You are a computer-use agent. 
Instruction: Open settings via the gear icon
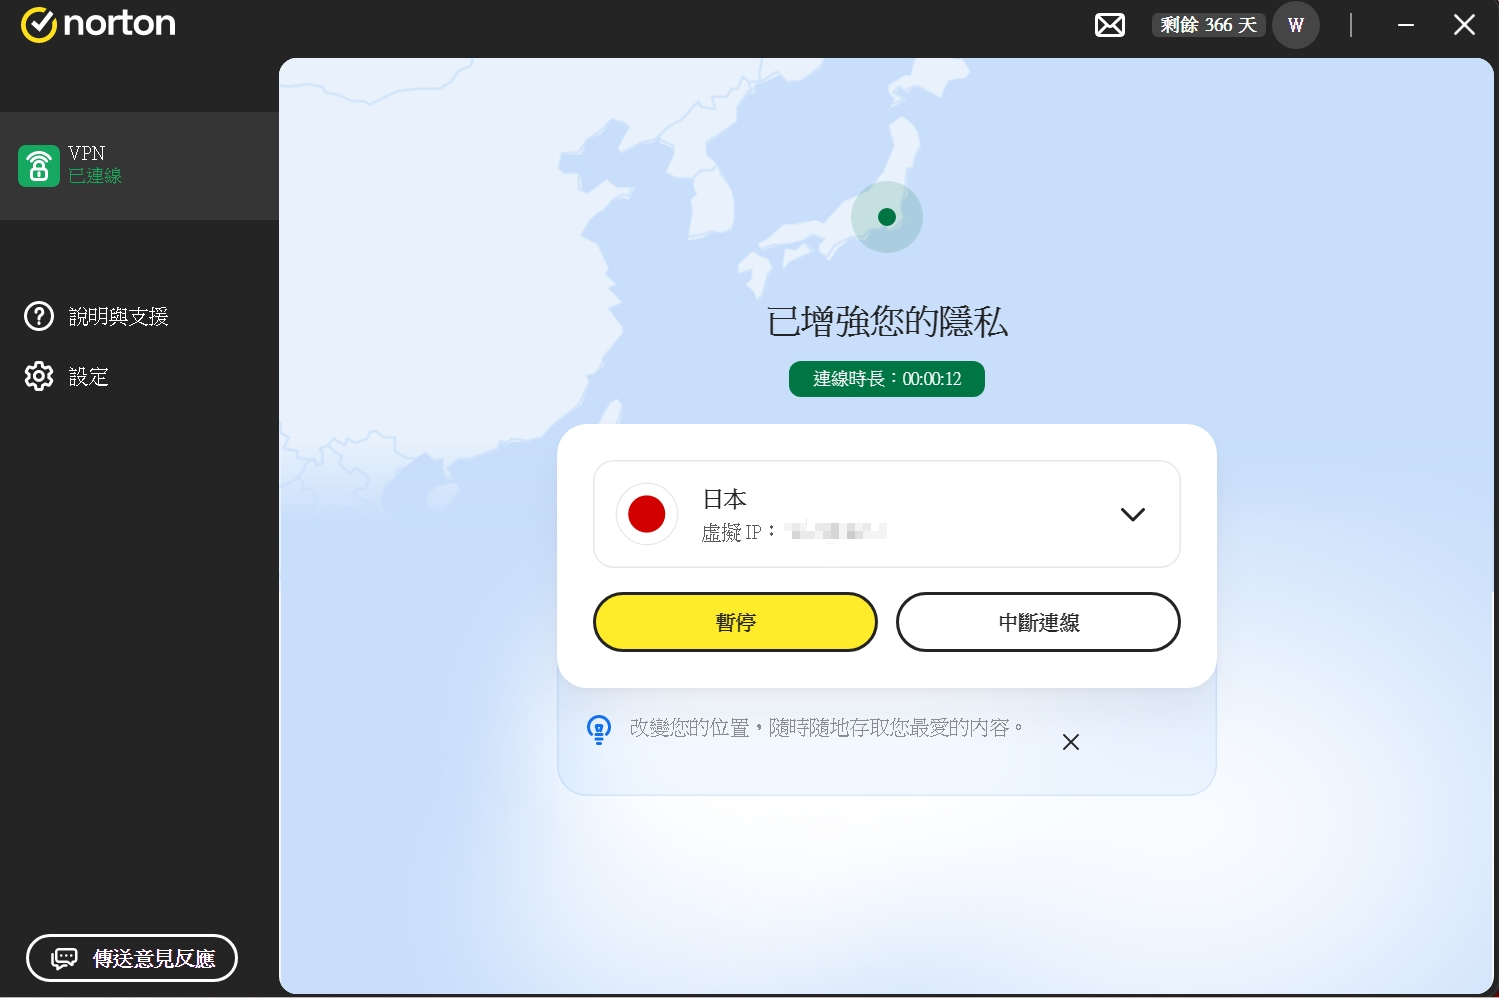[x=39, y=377]
